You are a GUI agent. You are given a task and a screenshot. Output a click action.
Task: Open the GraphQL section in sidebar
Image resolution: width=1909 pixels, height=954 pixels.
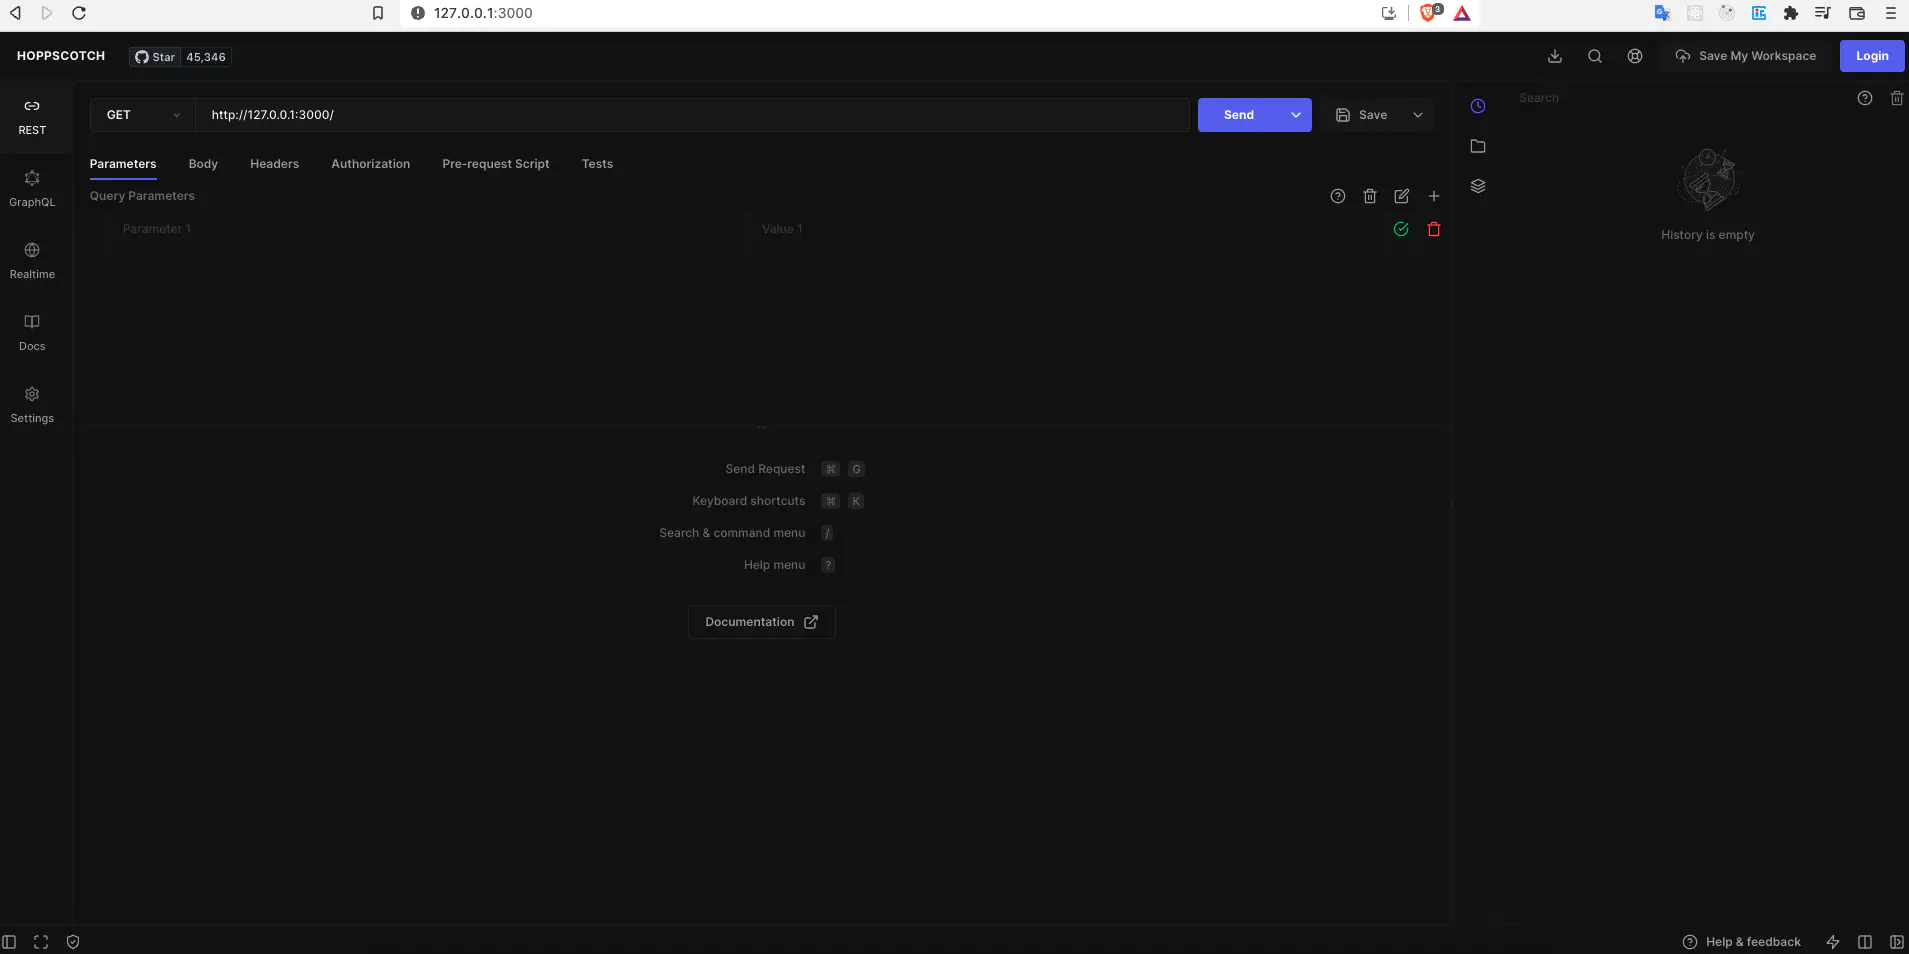32,188
